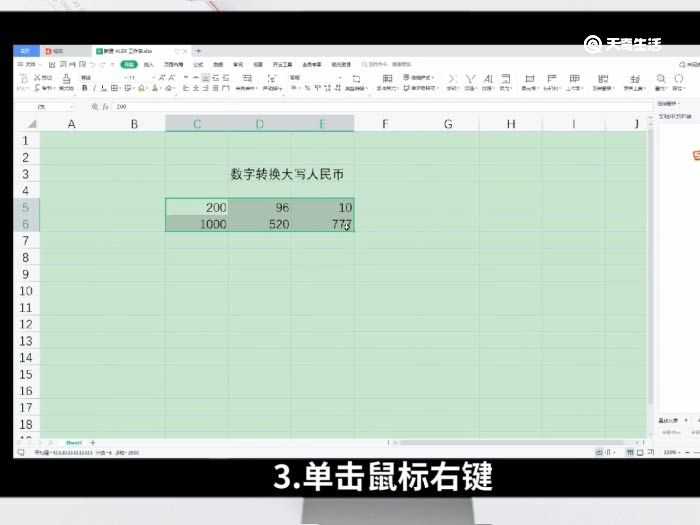Image resolution: width=700 pixels, height=525 pixels.
Task: Open the Insert ribbon tab
Action: click(x=149, y=65)
